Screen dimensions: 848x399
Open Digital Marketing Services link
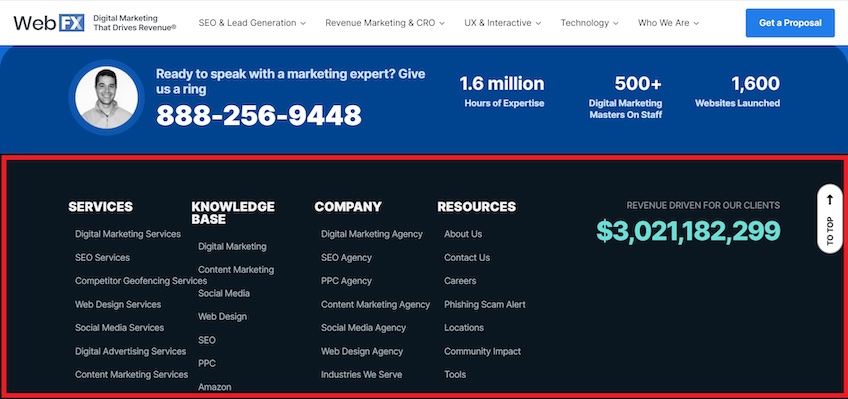(x=128, y=234)
